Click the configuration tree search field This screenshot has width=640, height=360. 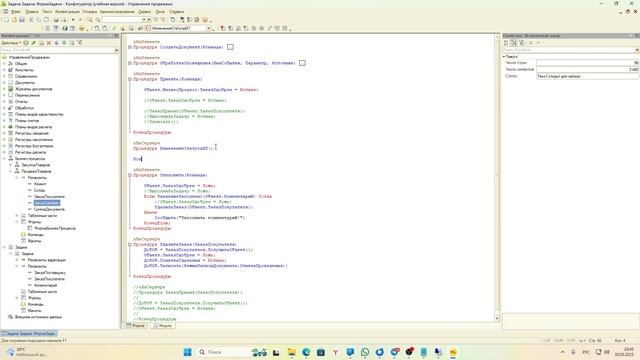(57, 50)
